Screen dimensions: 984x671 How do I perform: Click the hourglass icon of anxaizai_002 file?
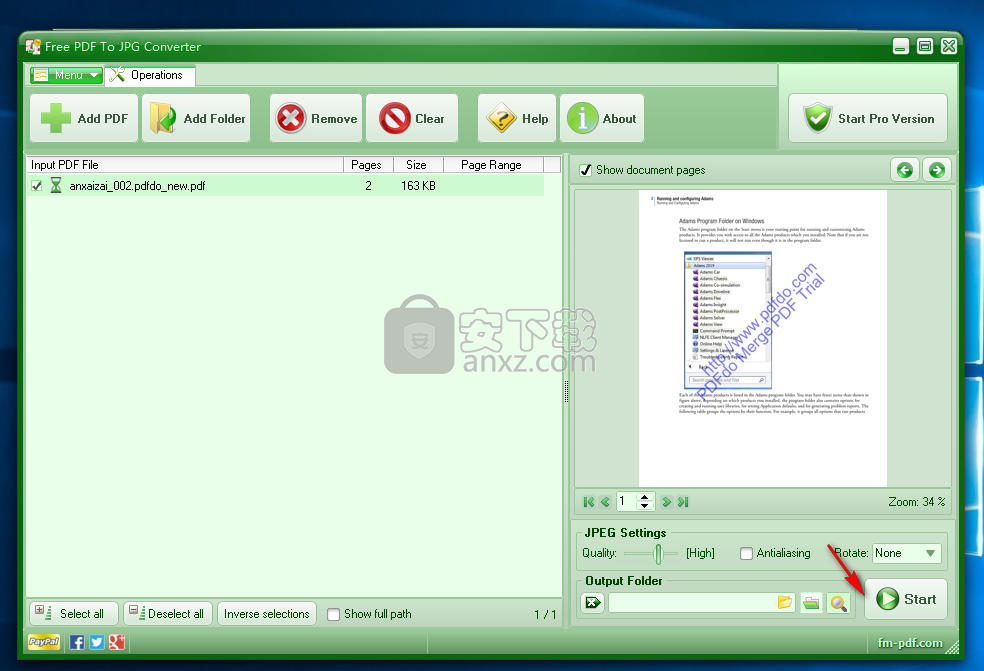point(56,185)
